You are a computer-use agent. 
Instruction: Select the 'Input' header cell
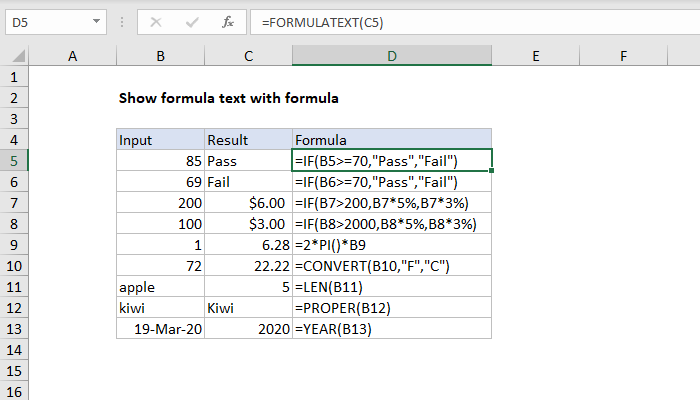coord(160,140)
